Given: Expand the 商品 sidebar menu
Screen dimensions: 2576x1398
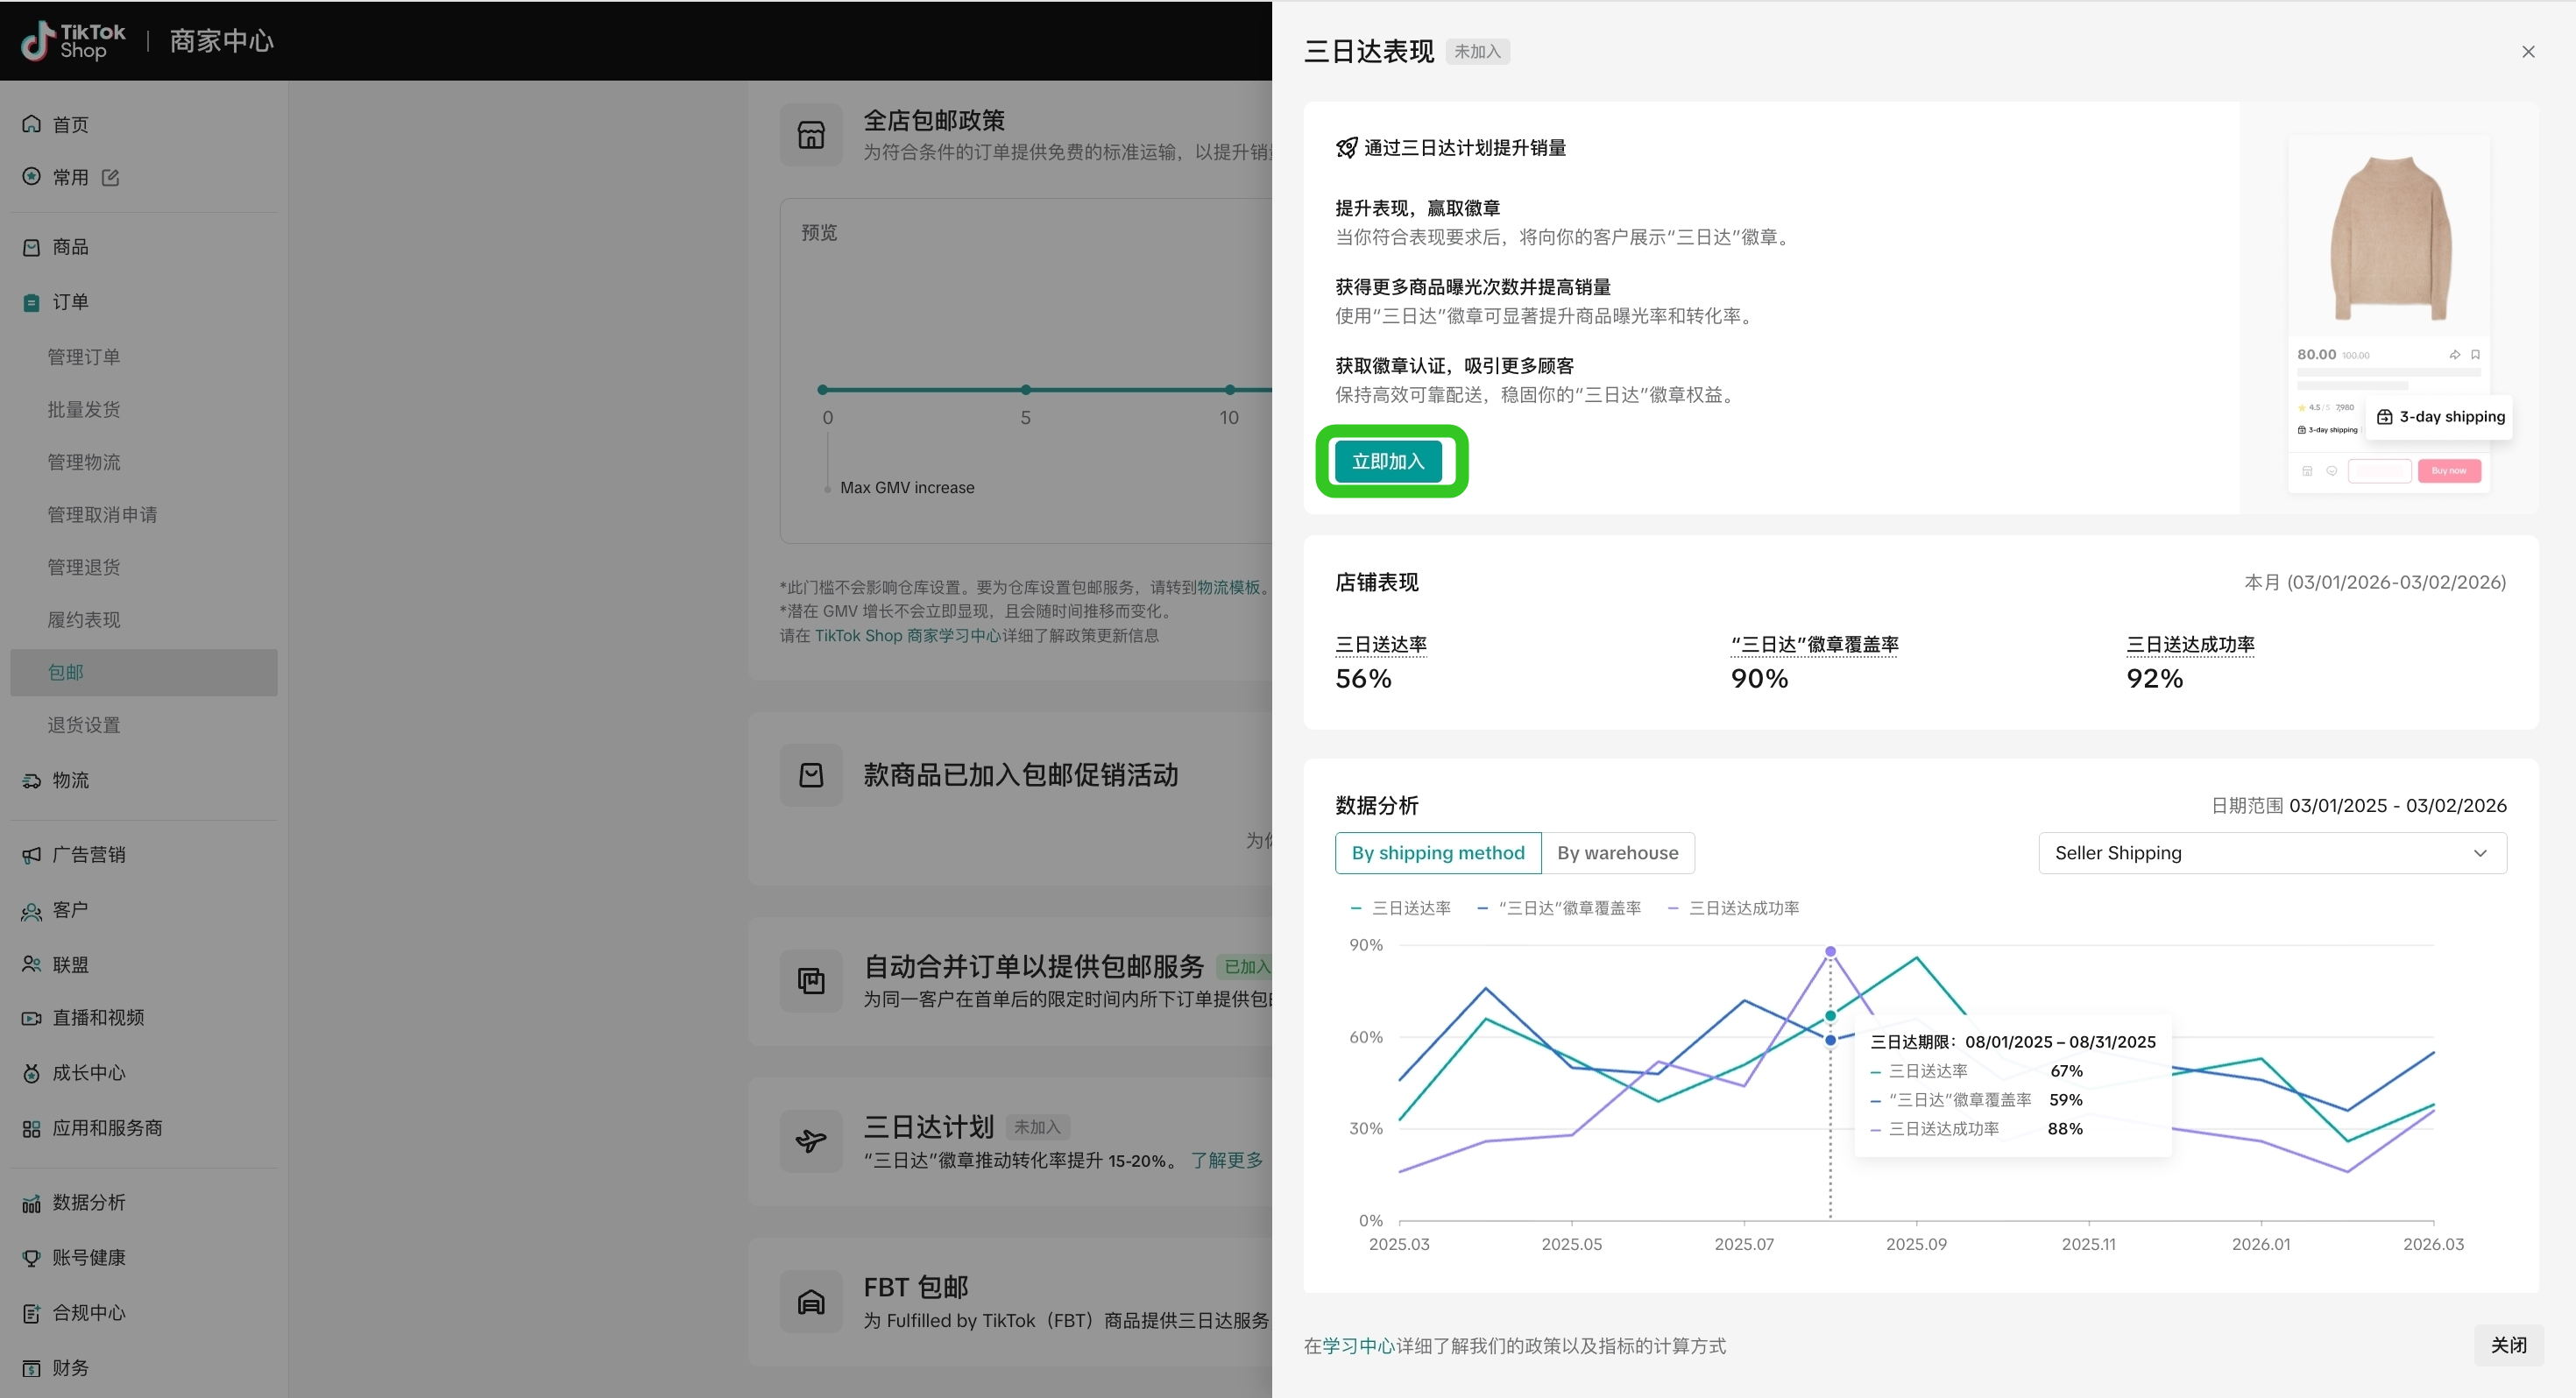Looking at the screenshot, I should tap(70, 247).
